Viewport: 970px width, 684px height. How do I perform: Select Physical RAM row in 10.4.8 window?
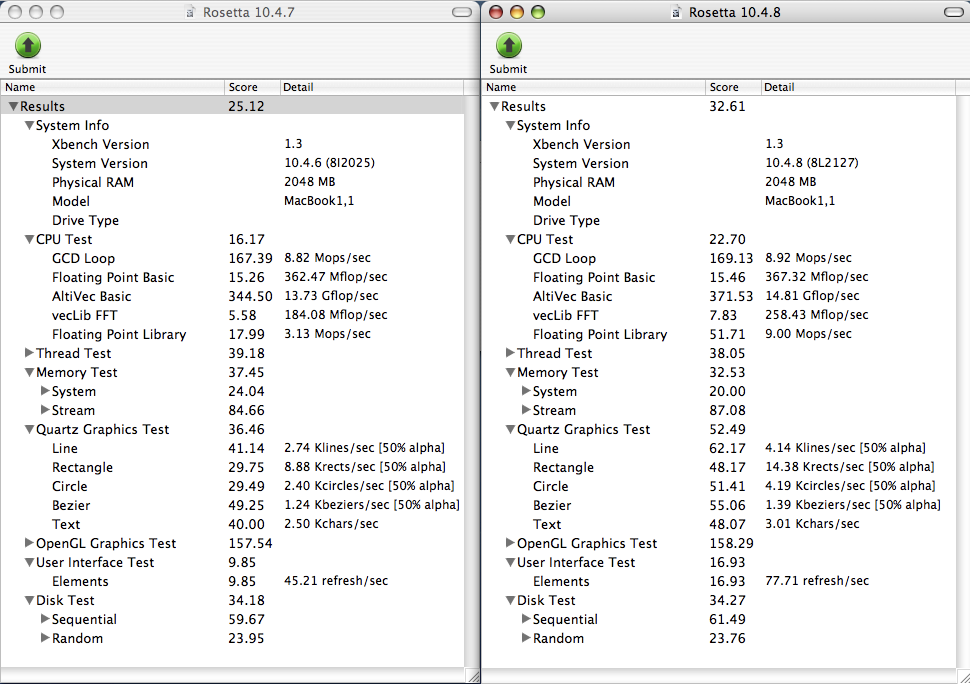(x=718, y=182)
